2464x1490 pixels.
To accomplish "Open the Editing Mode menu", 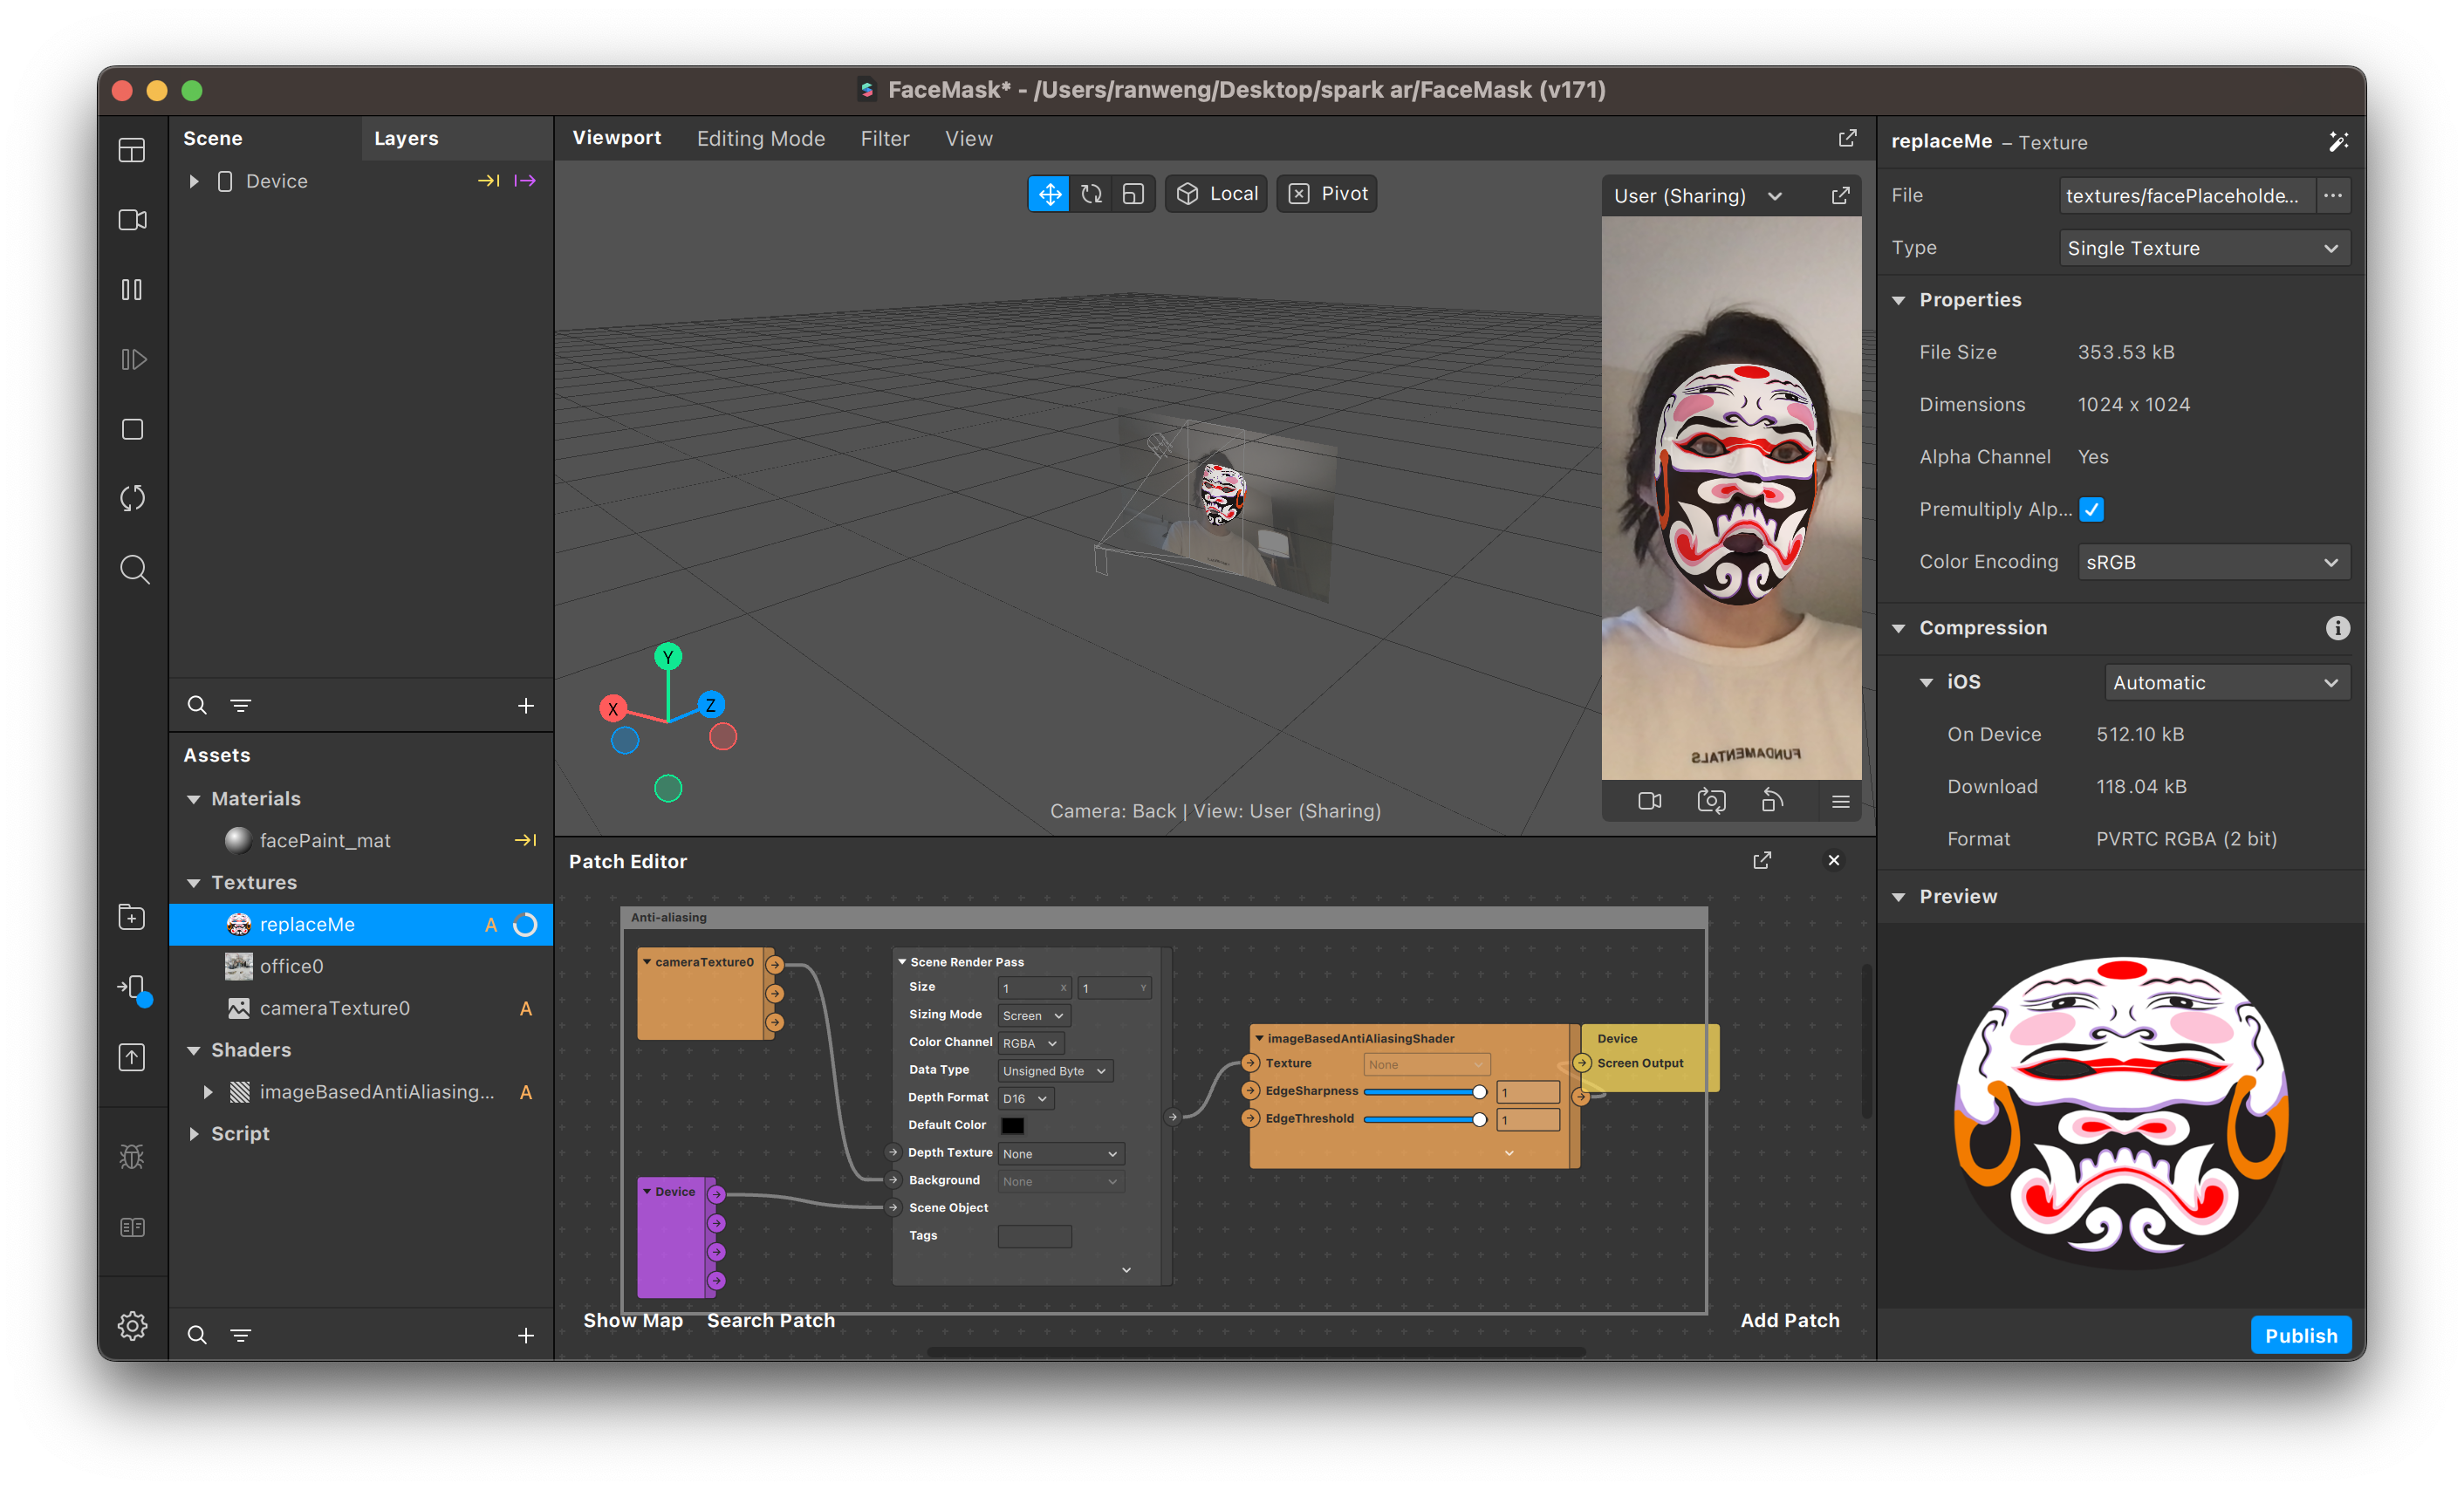I will [x=760, y=138].
